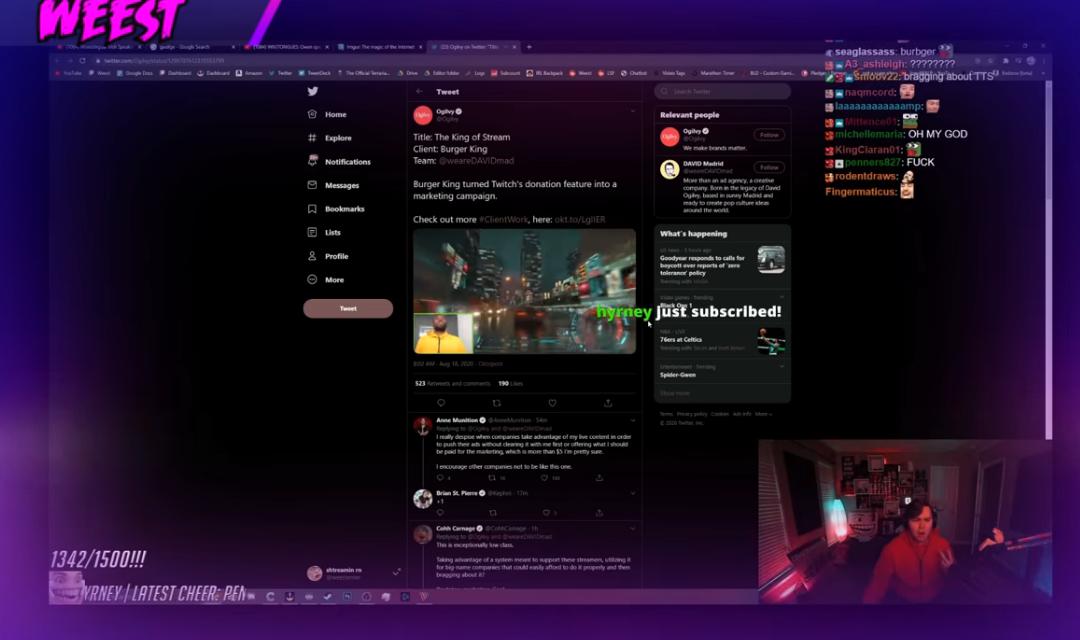Open the Spider-Gwen trending topic
This screenshot has height=640, width=1080.
(x=721, y=371)
